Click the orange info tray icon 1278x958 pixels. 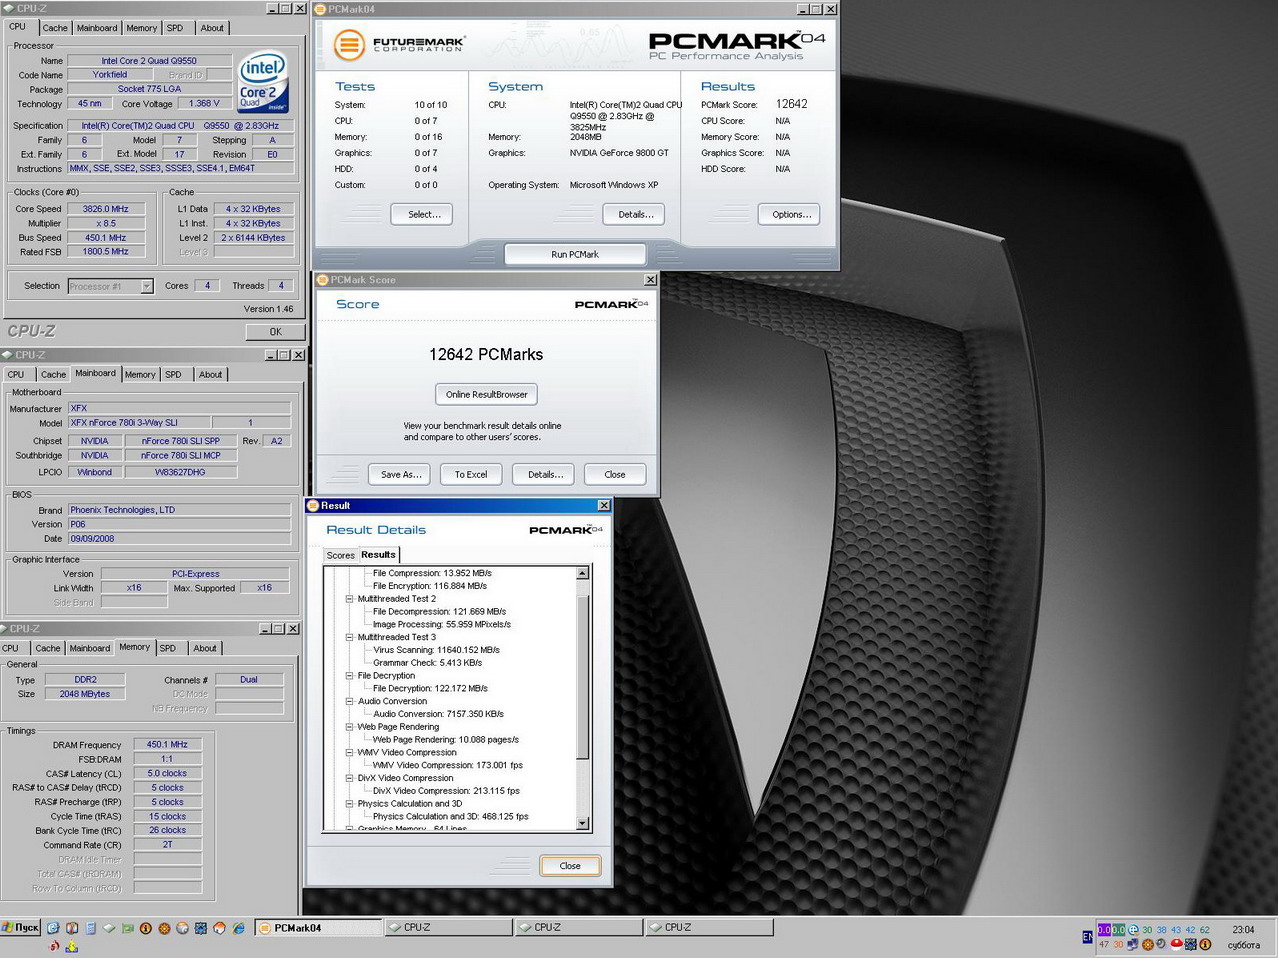pyautogui.click(x=1205, y=944)
